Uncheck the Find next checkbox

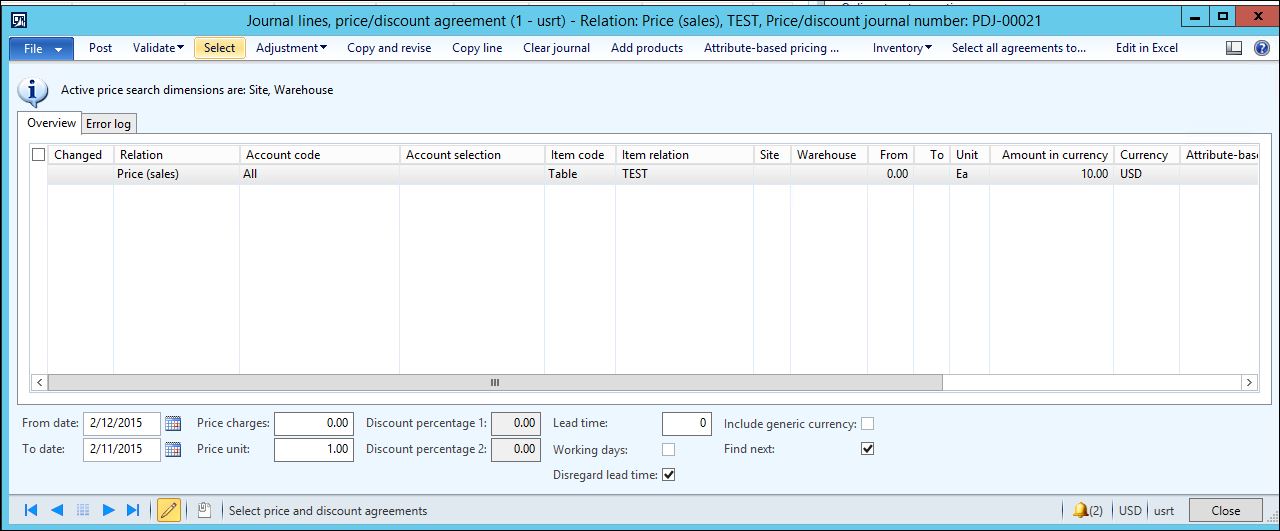[x=867, y=449]
